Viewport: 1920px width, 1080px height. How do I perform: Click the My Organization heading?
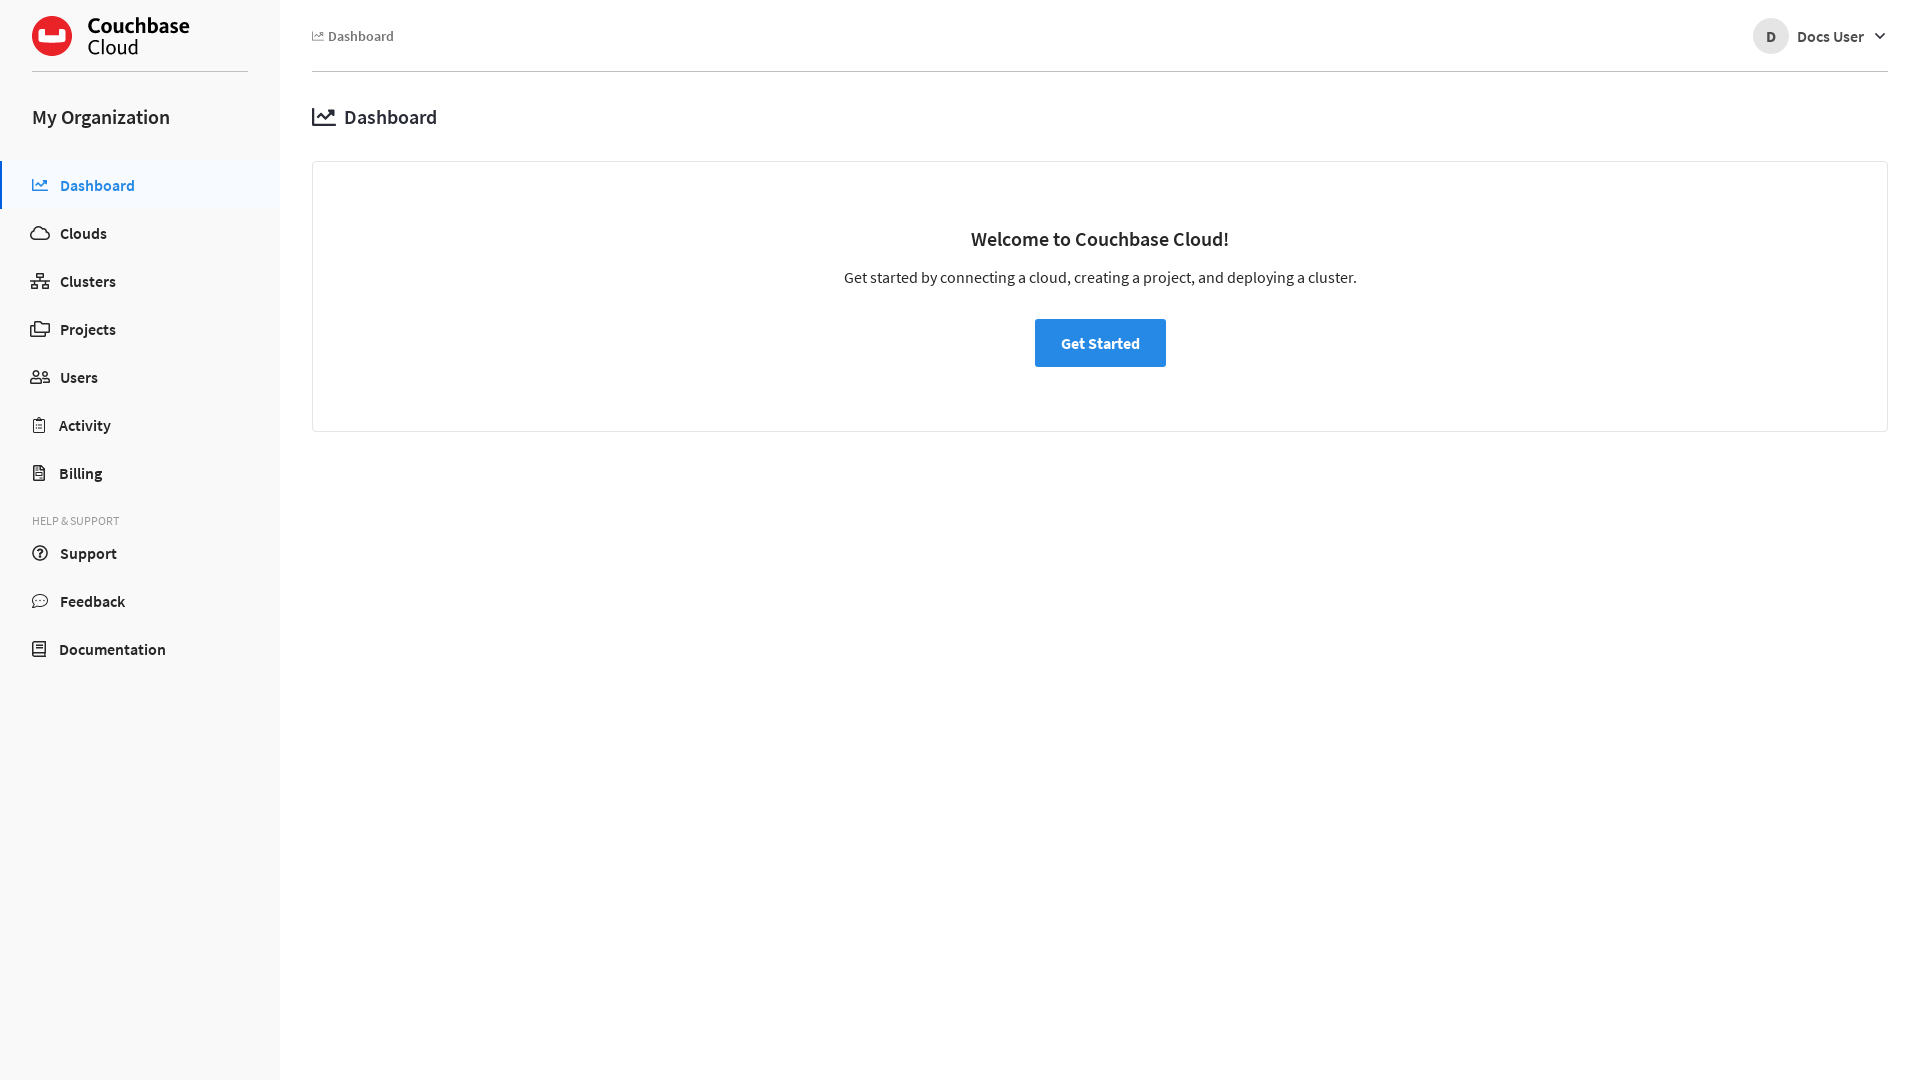(x=101, y=117)
